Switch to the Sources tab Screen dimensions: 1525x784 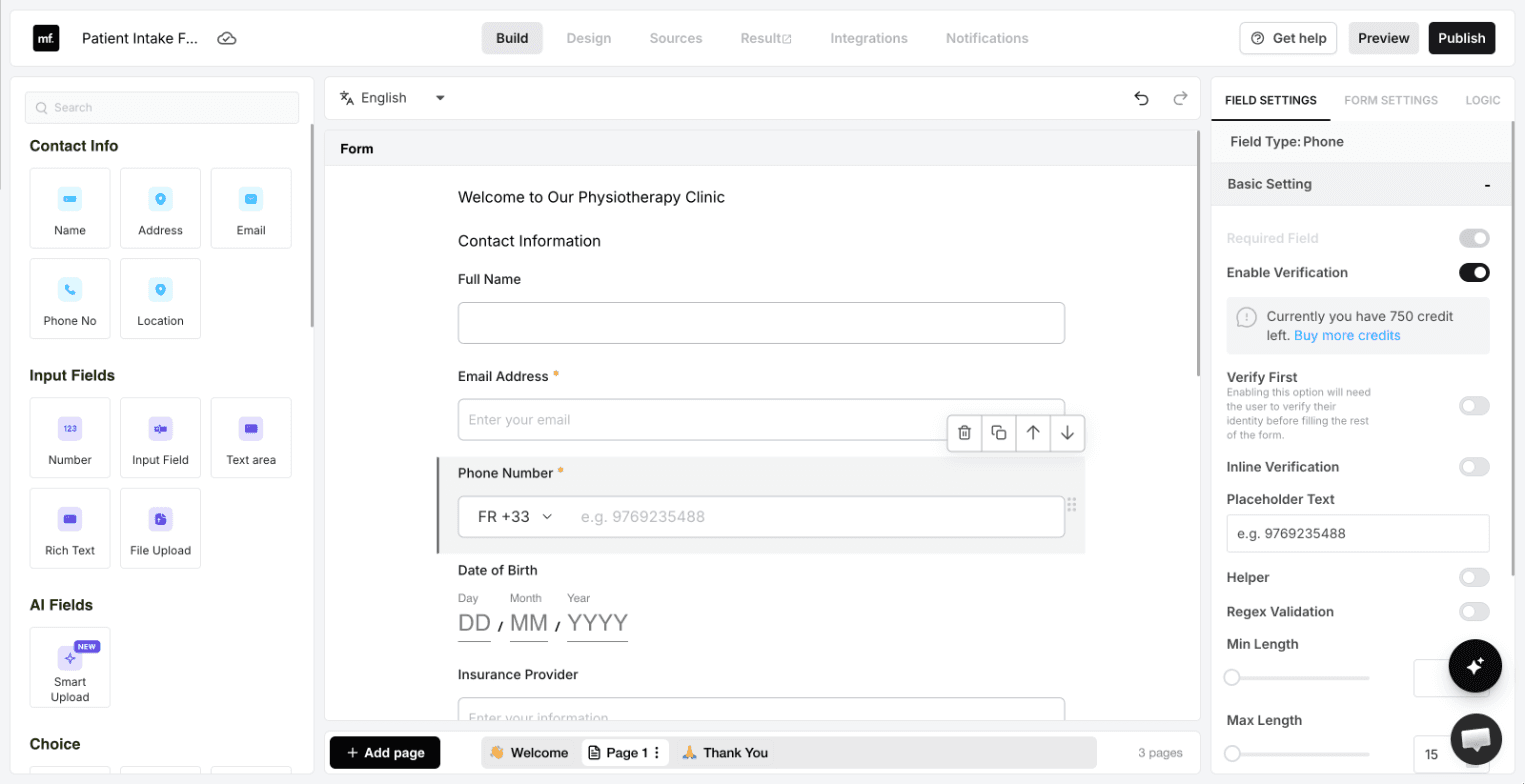coord(676,38)
